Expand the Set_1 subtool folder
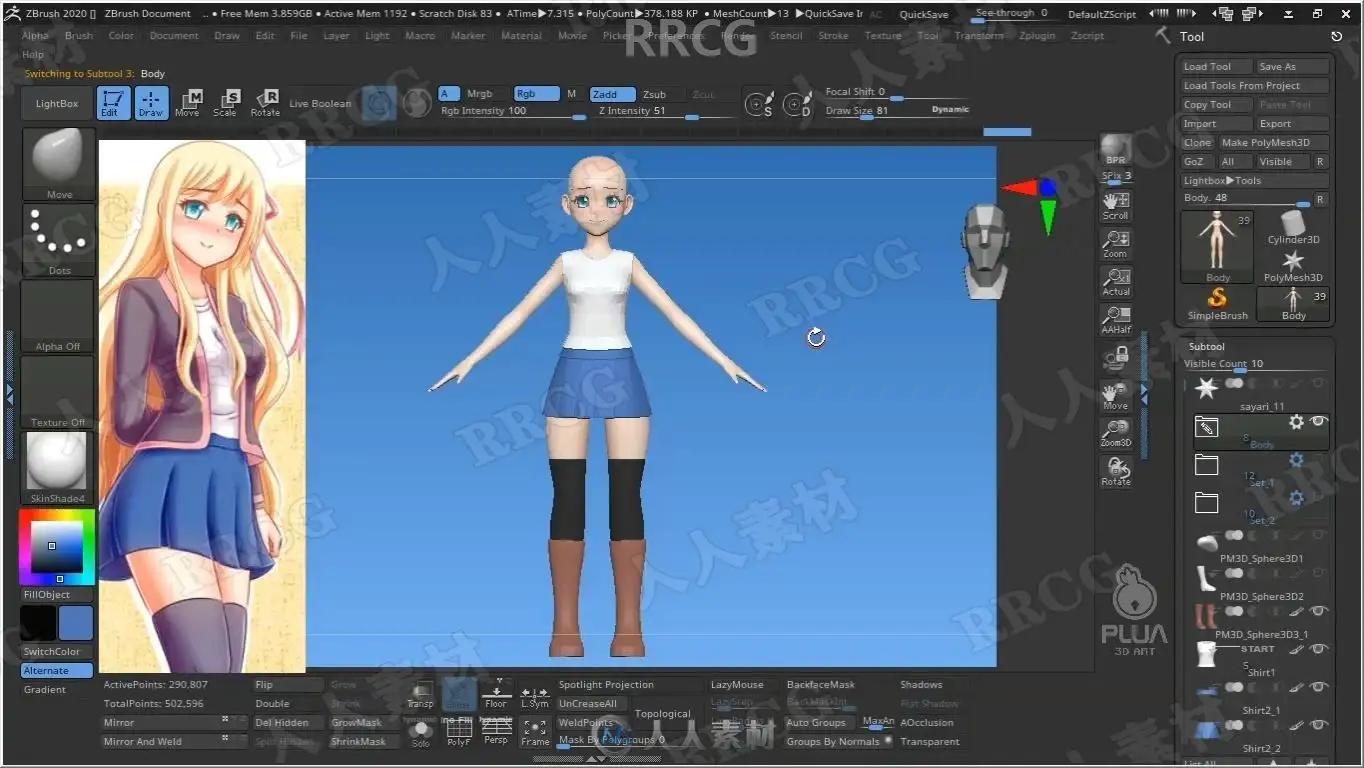The image size is (1364, 768). [x=1207, y=465]
